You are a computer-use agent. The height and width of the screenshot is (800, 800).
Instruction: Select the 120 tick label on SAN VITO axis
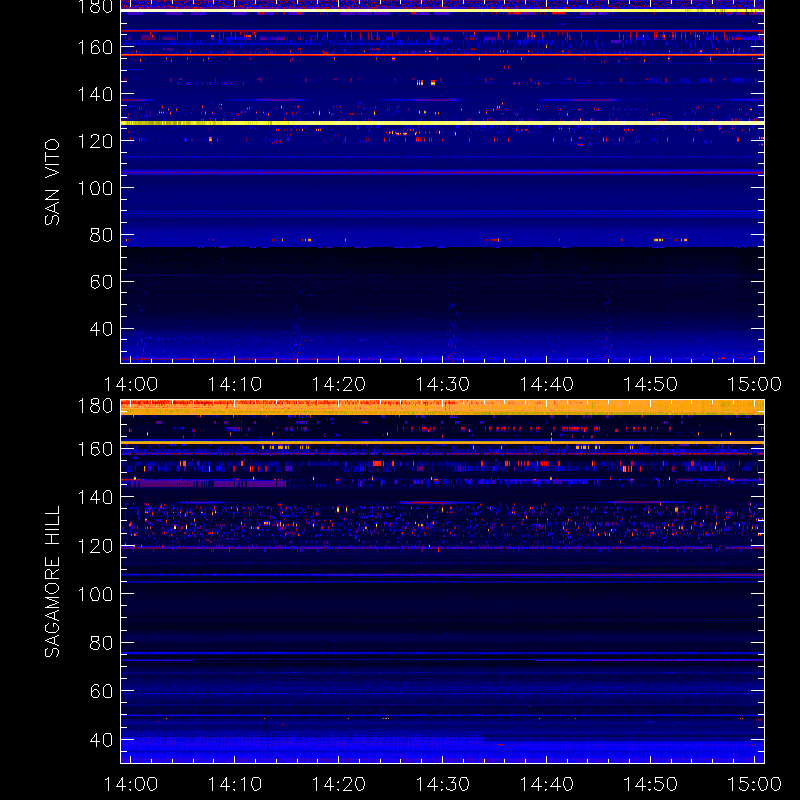pyautogui.click(x=95, y=141)
